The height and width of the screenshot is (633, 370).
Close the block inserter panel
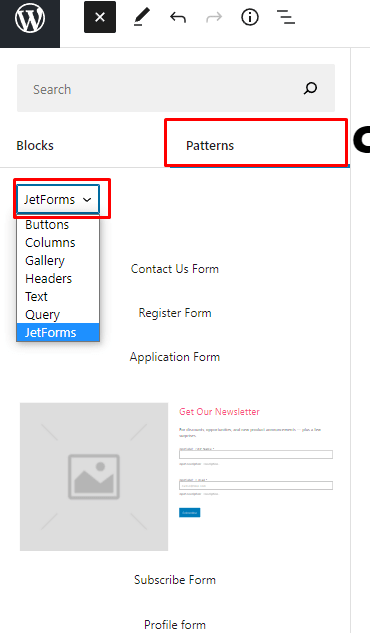tap(100, 17)
